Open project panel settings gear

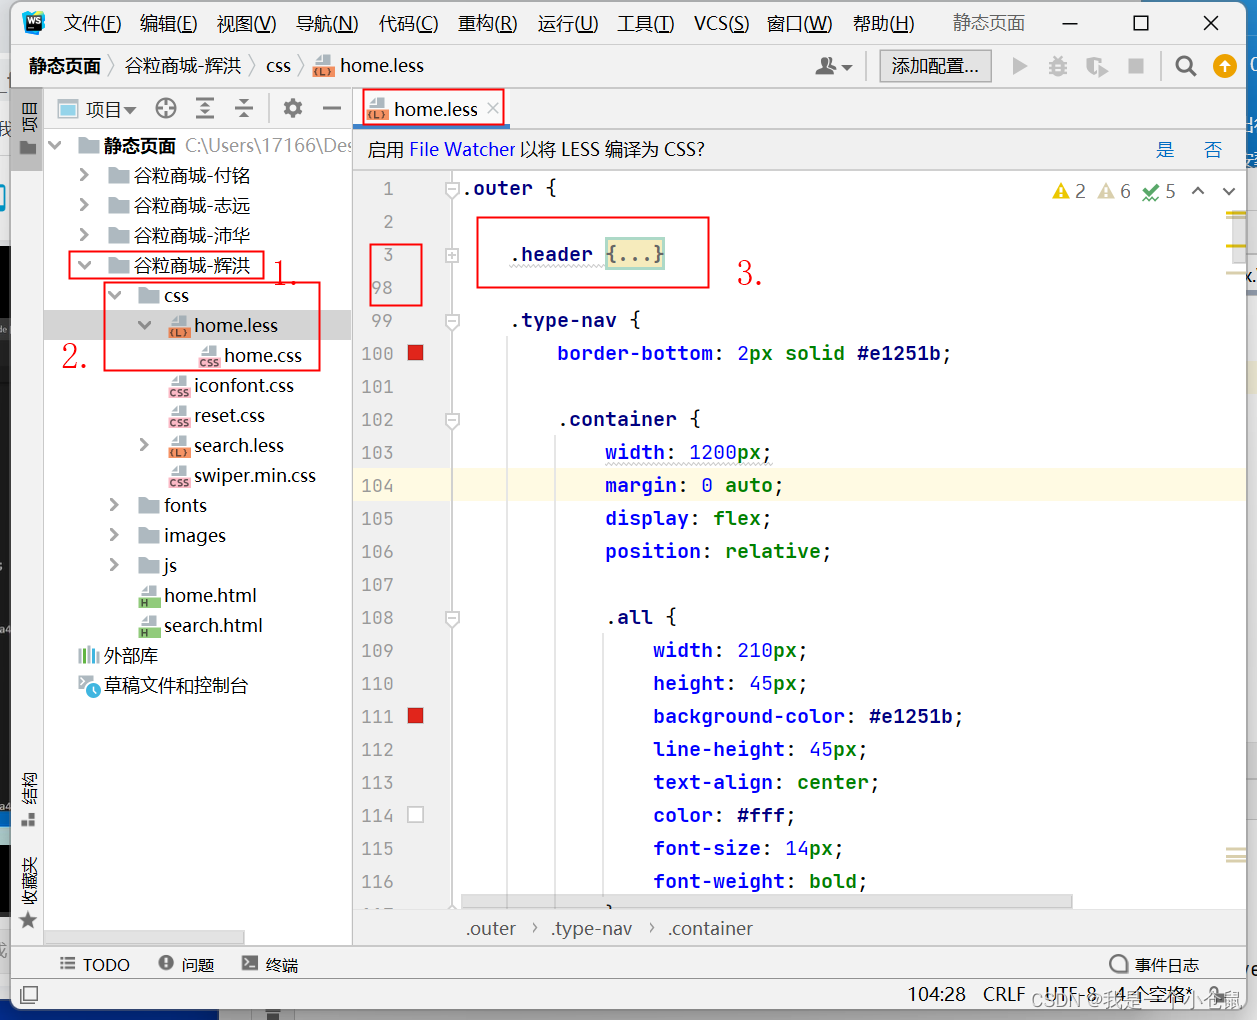point(293,108)
